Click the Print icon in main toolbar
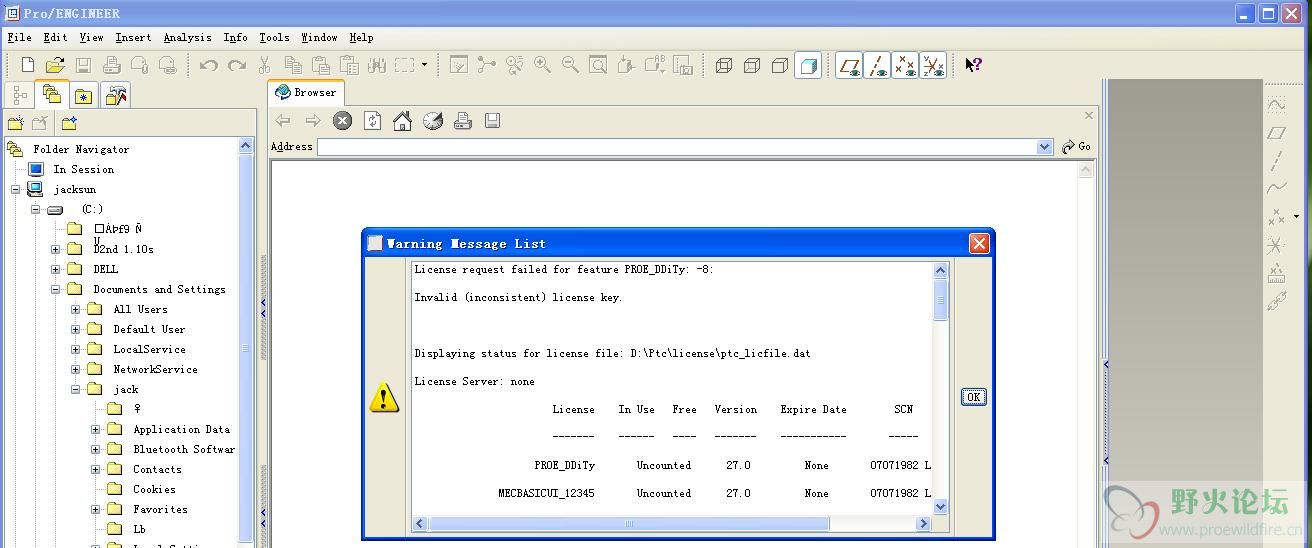This screenshot has height=548, width=1312. (x=112, y=65)
